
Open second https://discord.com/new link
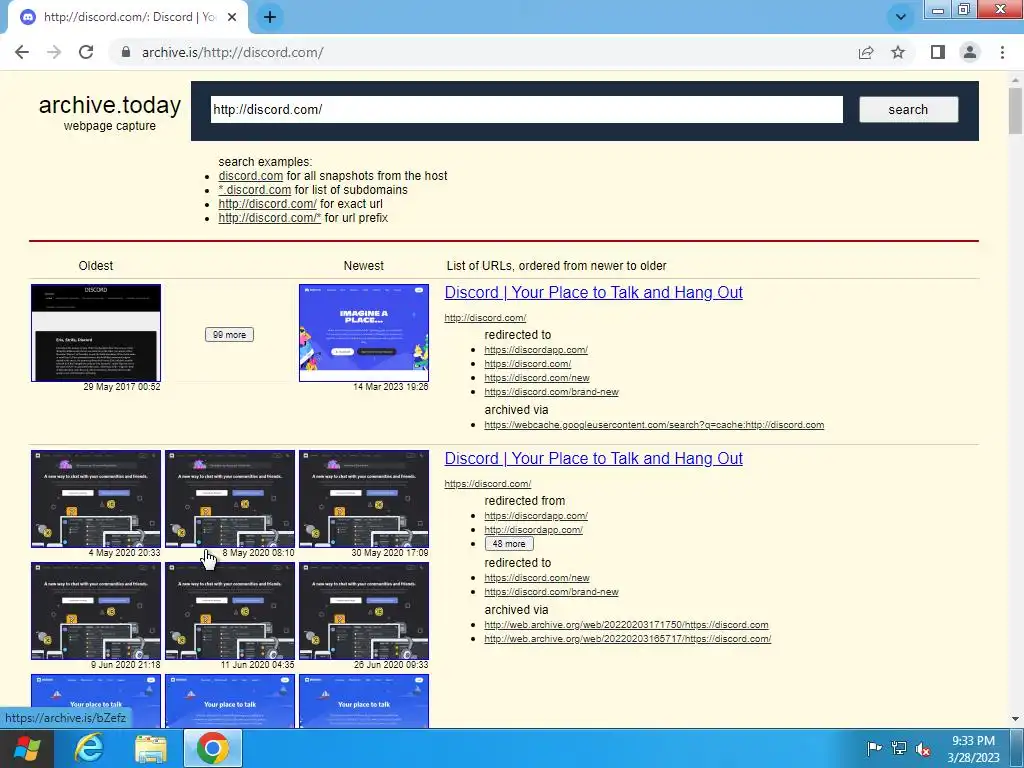(x=537, y=578)
